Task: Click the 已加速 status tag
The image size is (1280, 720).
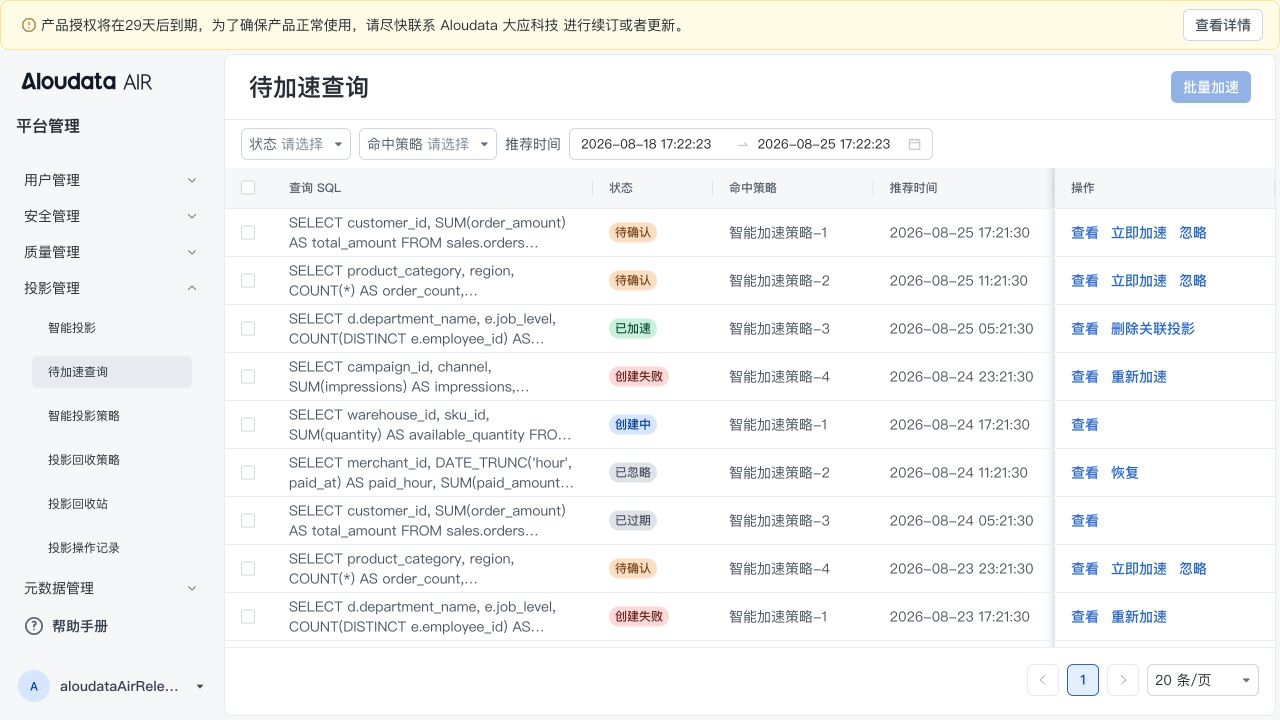Action: pyautogui.click(x=633, y=328)
